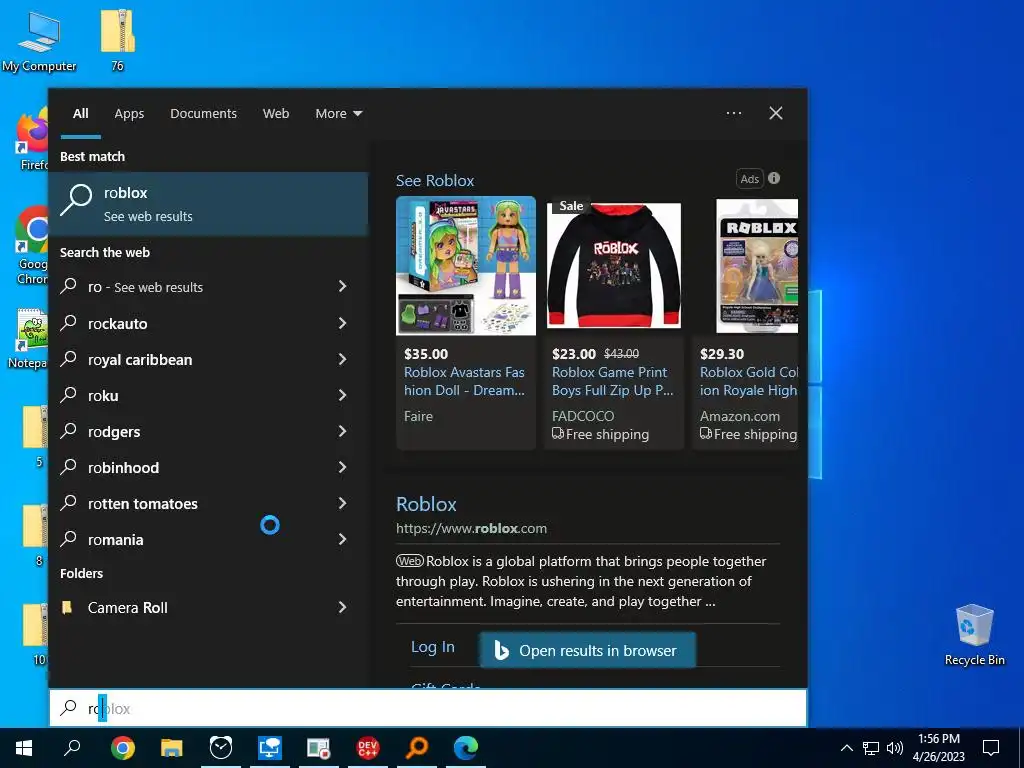Image resolution: width=1024 pixels, height=768 pixels.
Task: Open volume control tray icon
Action: click(895, 748)
